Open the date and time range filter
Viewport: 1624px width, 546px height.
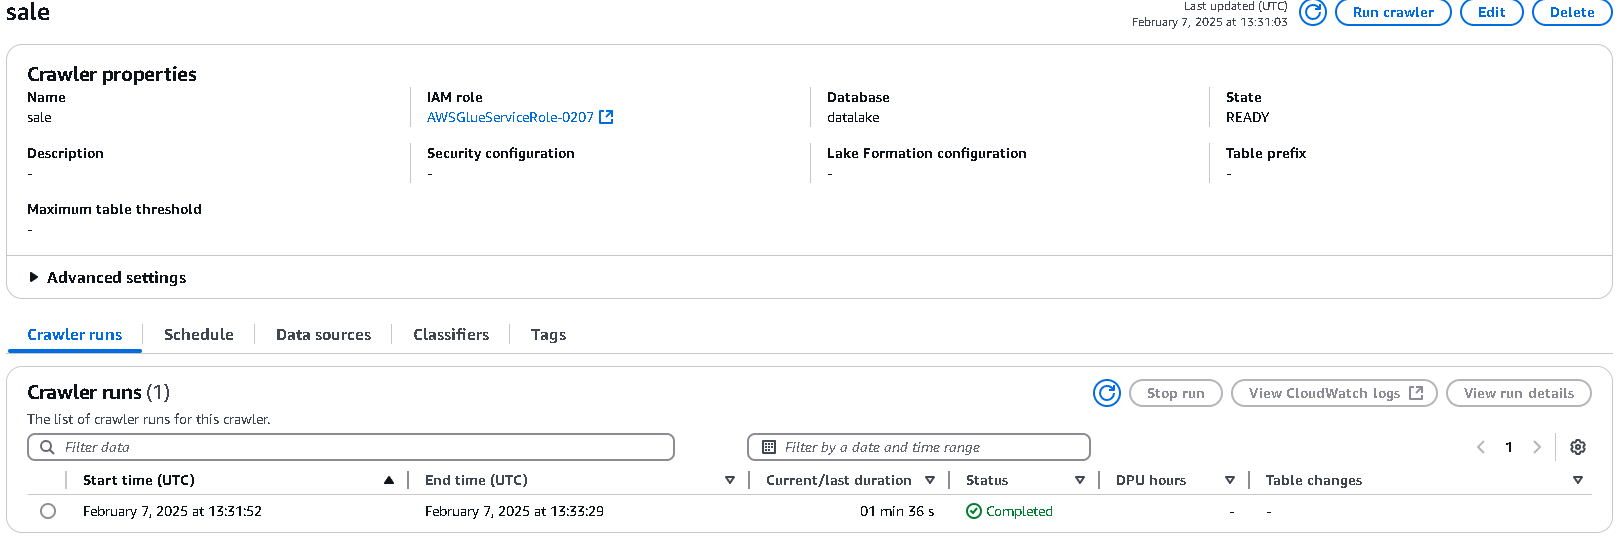click(919, 447)
